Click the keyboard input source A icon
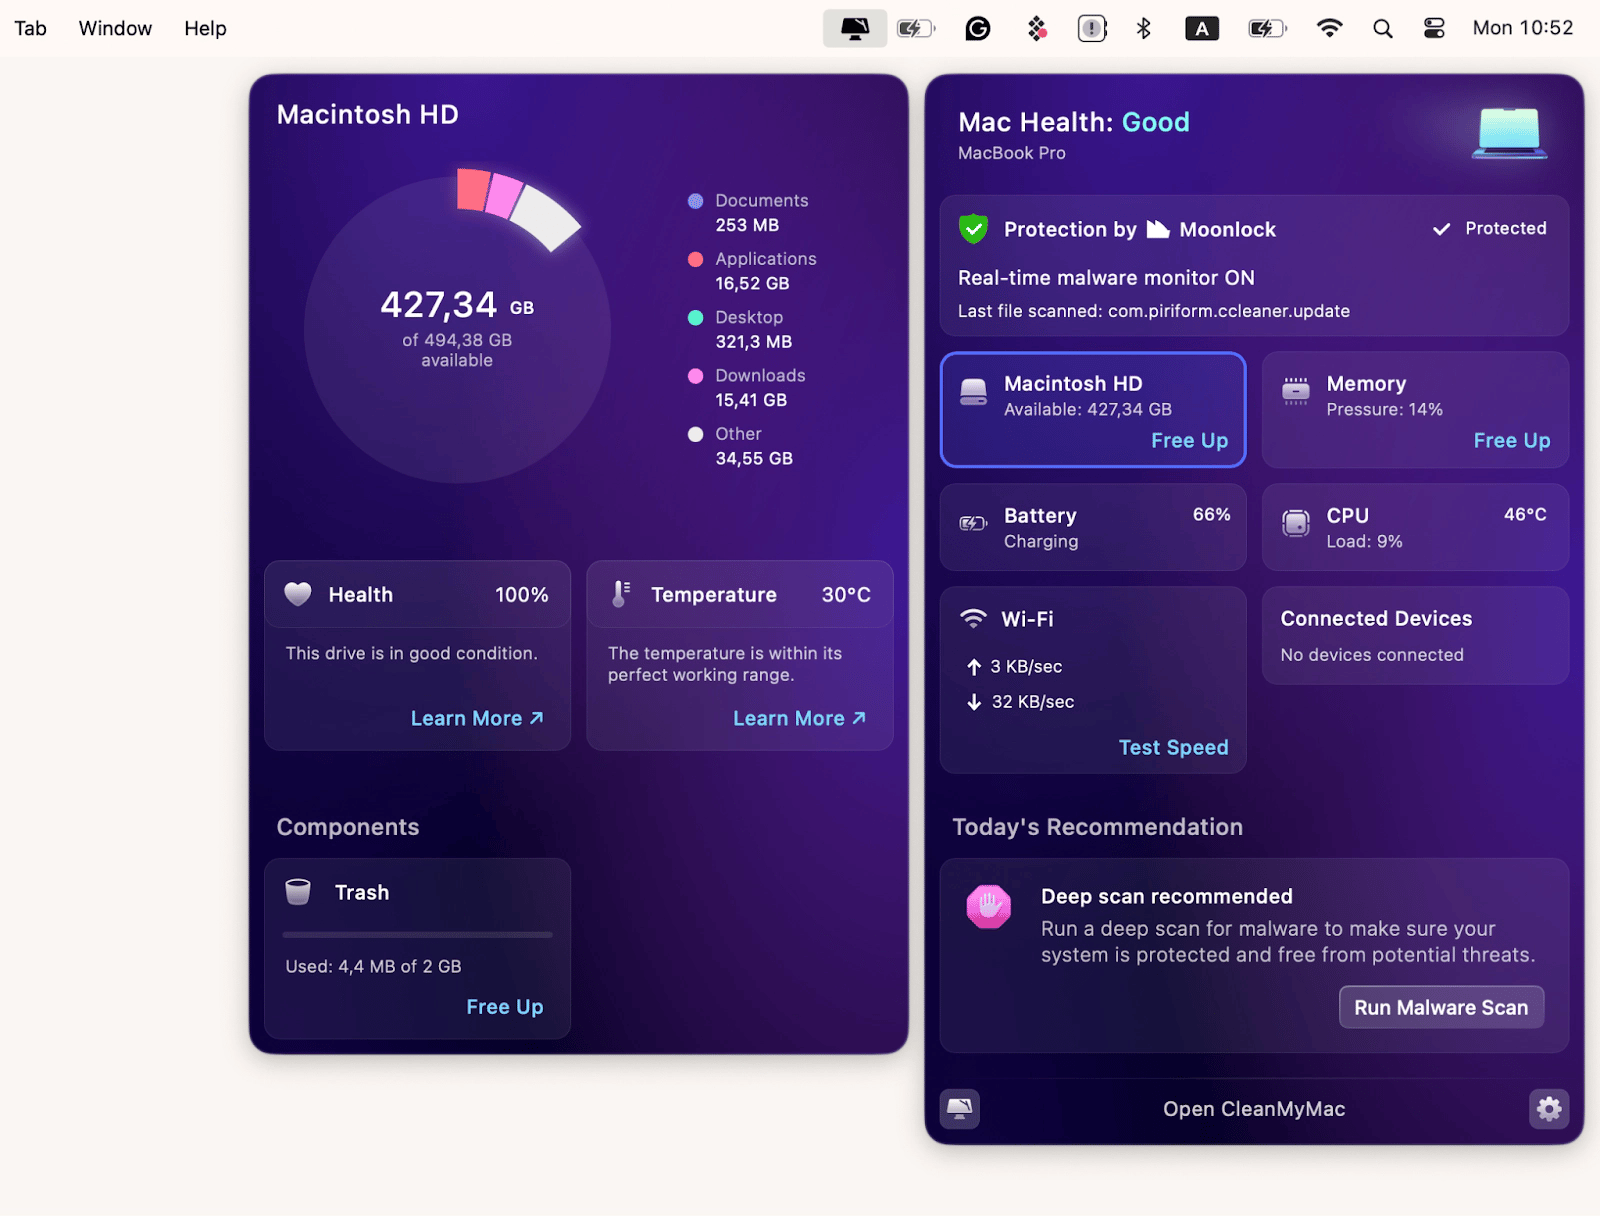Image resolution: width=1600 pixels, height=1216 pixels. pyautogui.click(x=1202, y=29)
